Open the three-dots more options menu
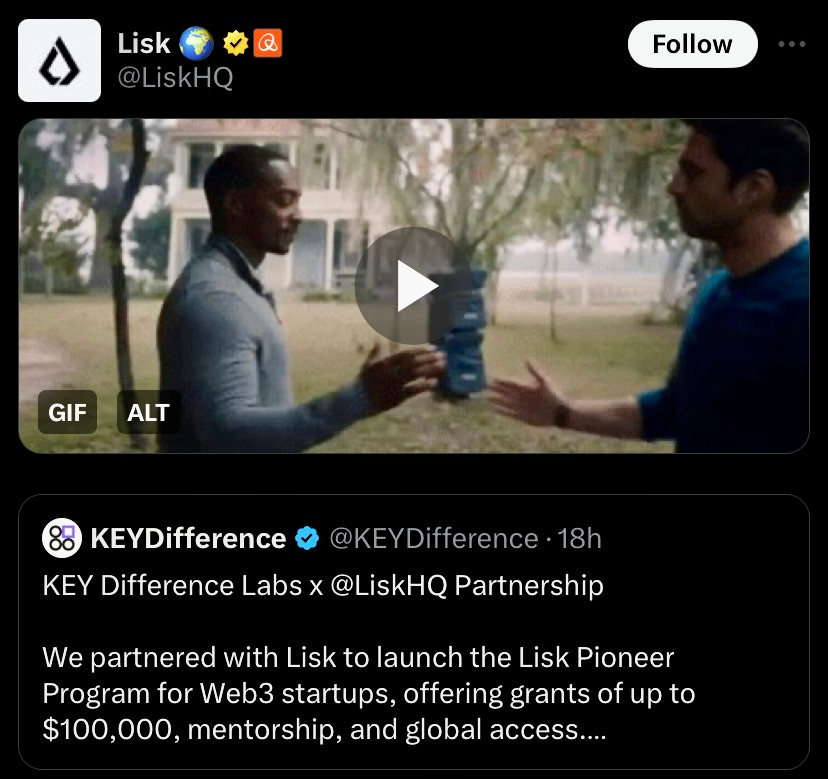 [792, 44]
